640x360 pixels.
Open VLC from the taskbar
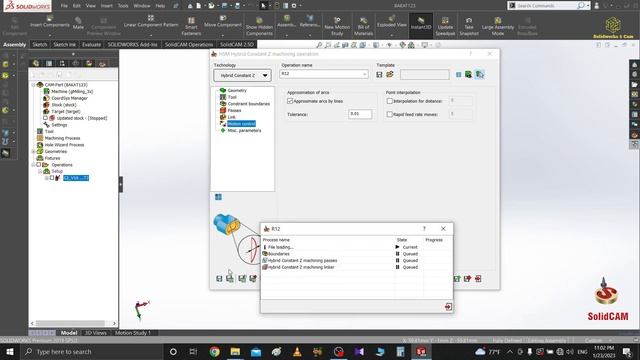tap(297, 351)
